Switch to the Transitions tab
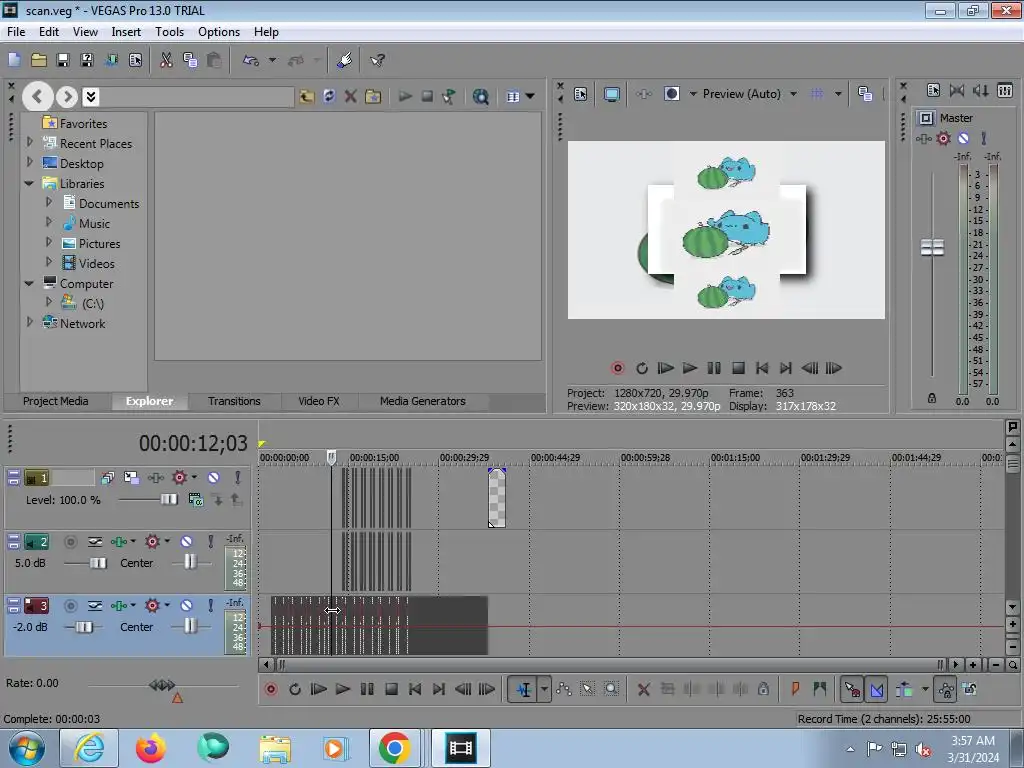 (x=234, y=401)
